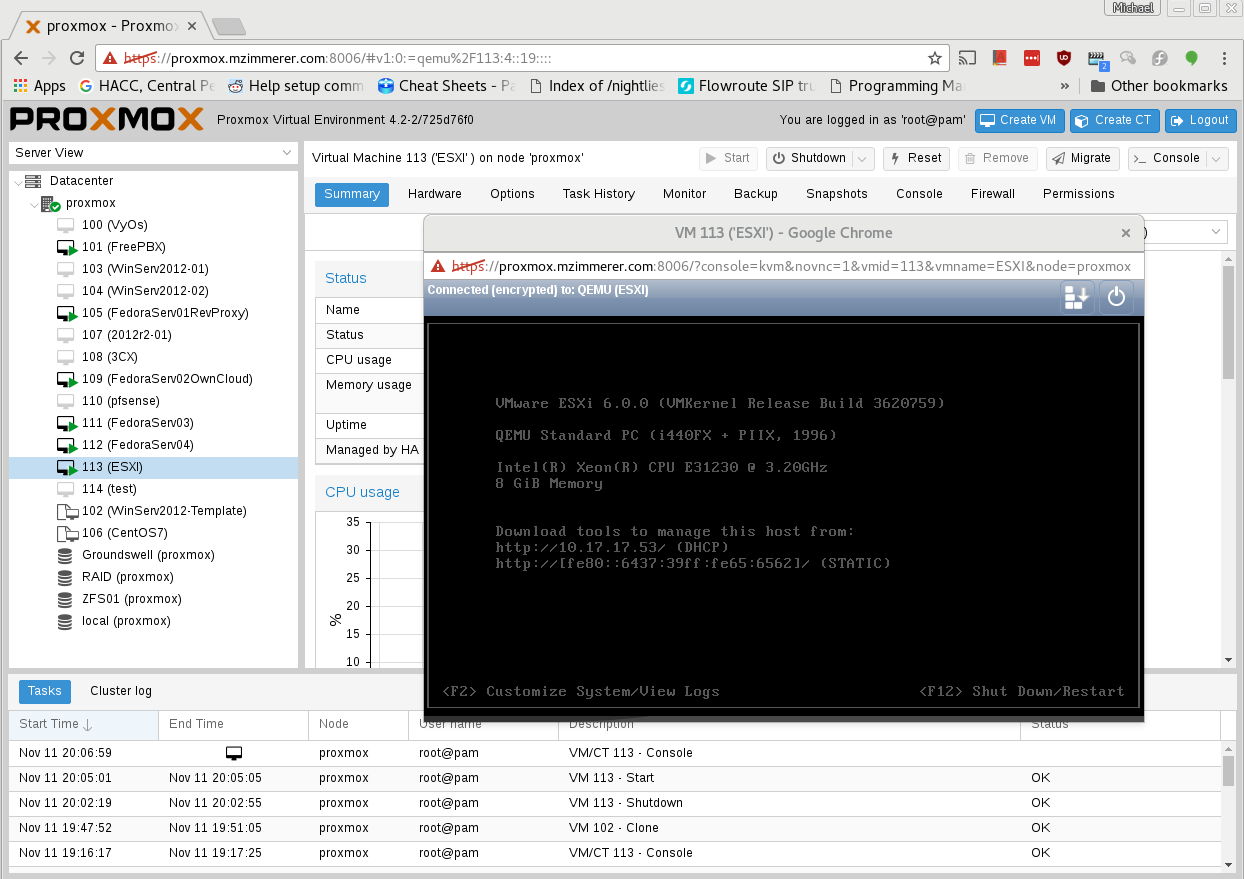
Task: Open the Snapshots tab
Action: (x=837, y=194)
